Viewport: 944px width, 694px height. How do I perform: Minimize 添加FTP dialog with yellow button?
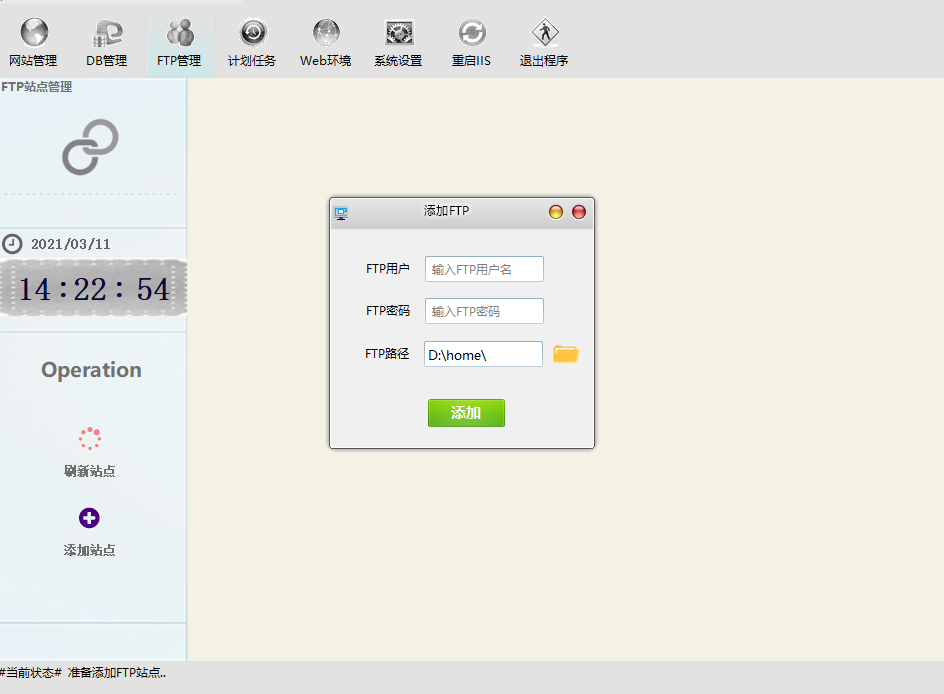coord(556,212)
